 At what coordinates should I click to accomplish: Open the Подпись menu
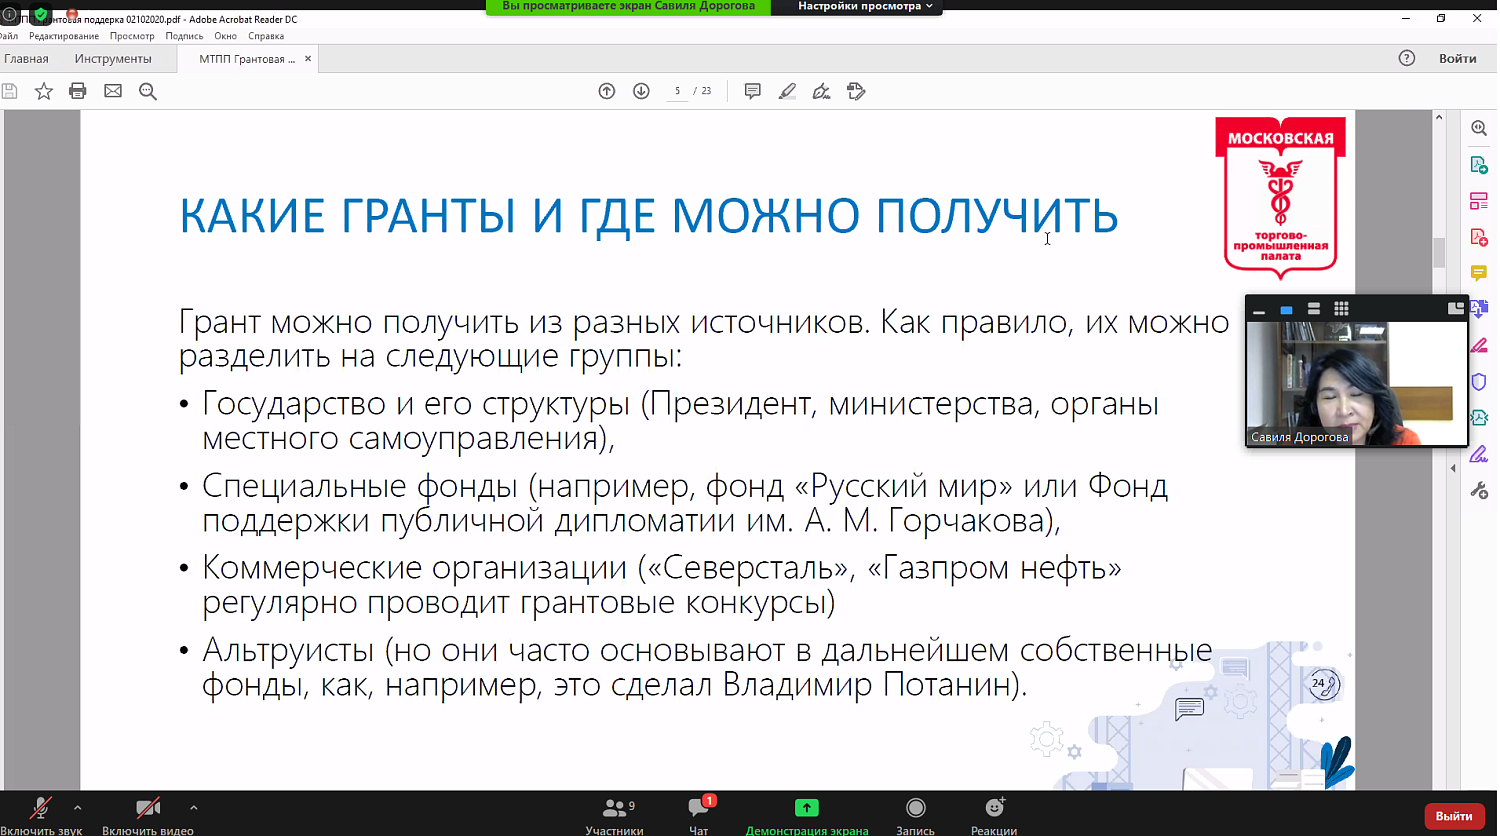[184, 36]
